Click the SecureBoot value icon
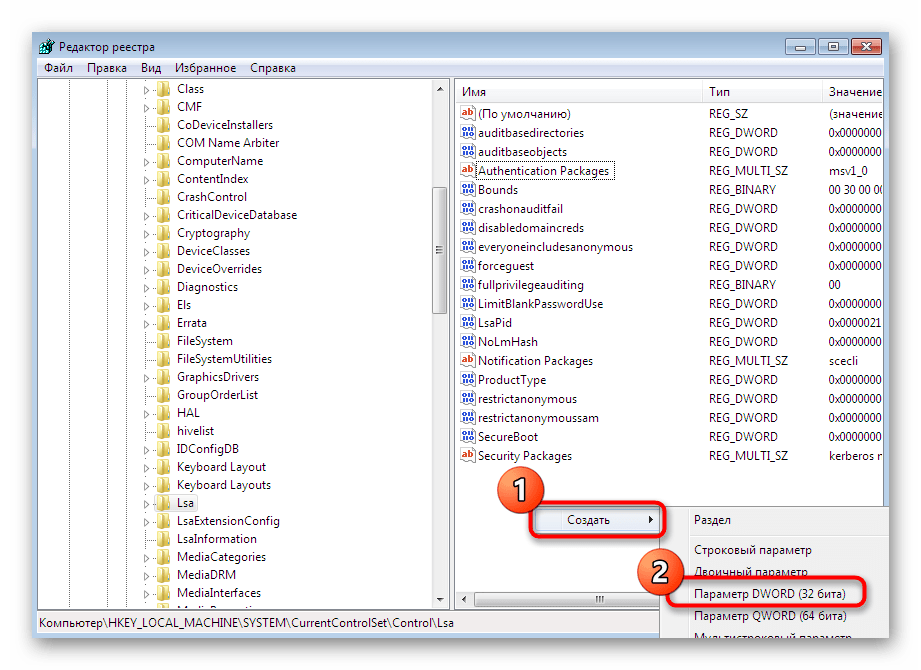 tap(467, 437)
